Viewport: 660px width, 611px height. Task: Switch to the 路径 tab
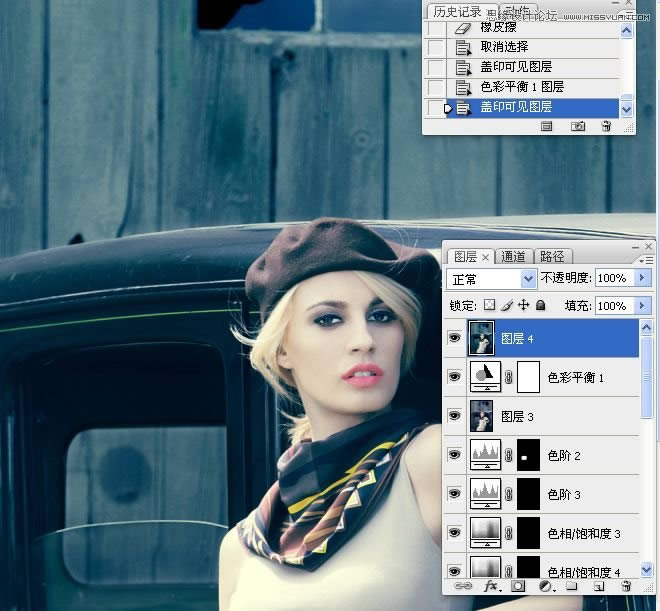click(551, 257)
